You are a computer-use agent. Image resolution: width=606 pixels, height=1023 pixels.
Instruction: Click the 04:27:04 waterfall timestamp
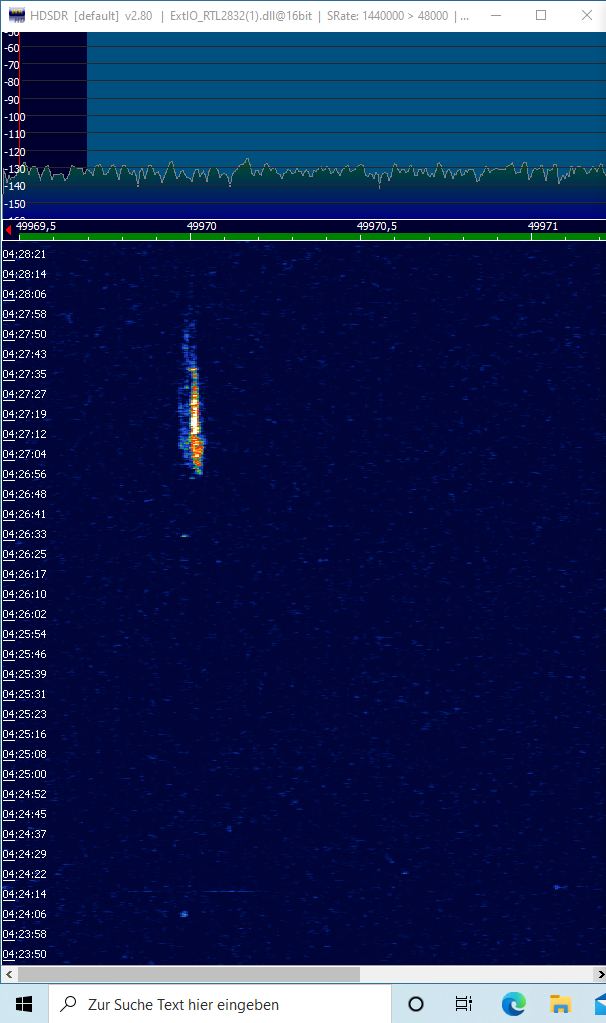pos(25,453)
